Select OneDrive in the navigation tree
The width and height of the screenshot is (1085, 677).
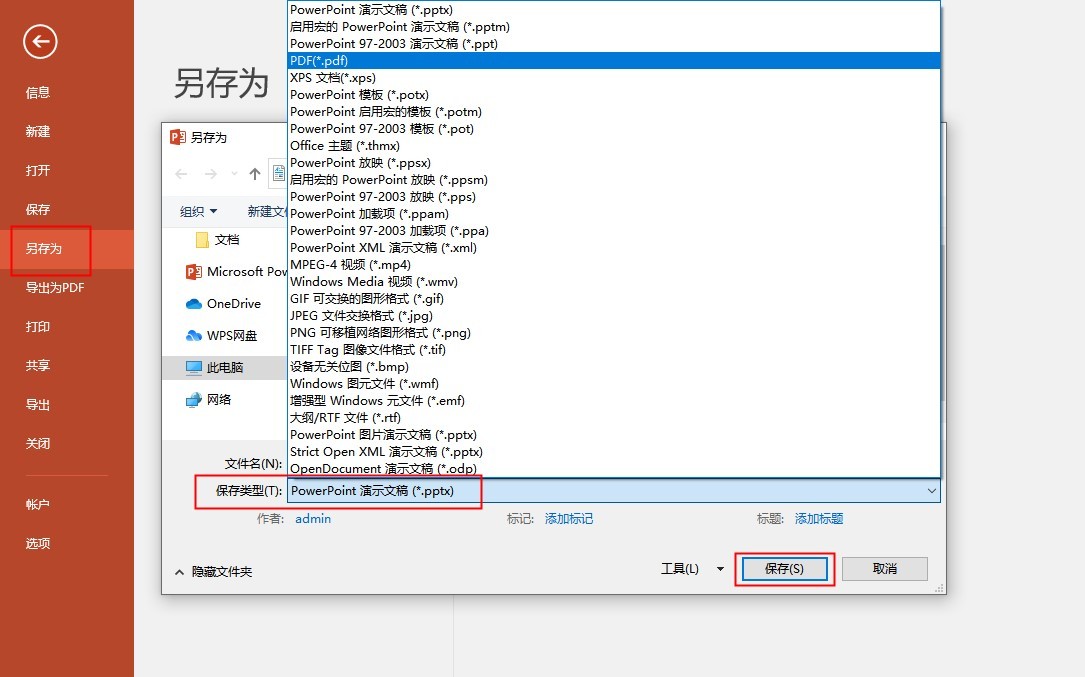[223, 304]
